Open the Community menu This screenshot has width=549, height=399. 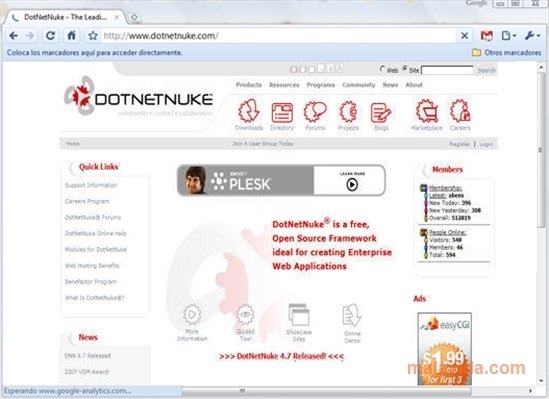(x=359, y=85)
